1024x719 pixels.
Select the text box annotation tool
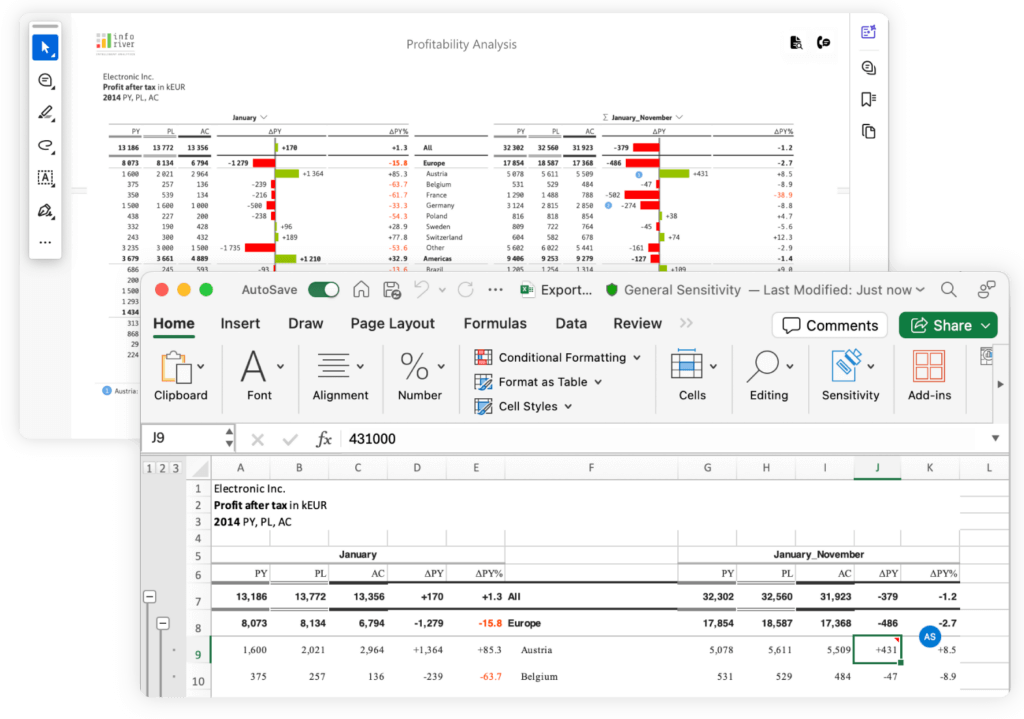pyautogui.click(x=45, y=178)
